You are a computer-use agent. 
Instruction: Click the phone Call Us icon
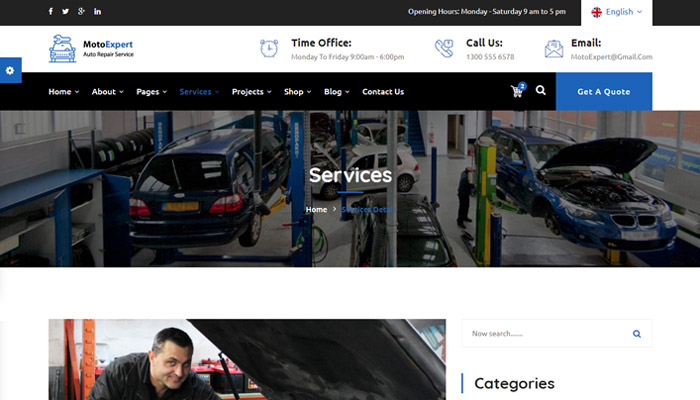[444, 48]
